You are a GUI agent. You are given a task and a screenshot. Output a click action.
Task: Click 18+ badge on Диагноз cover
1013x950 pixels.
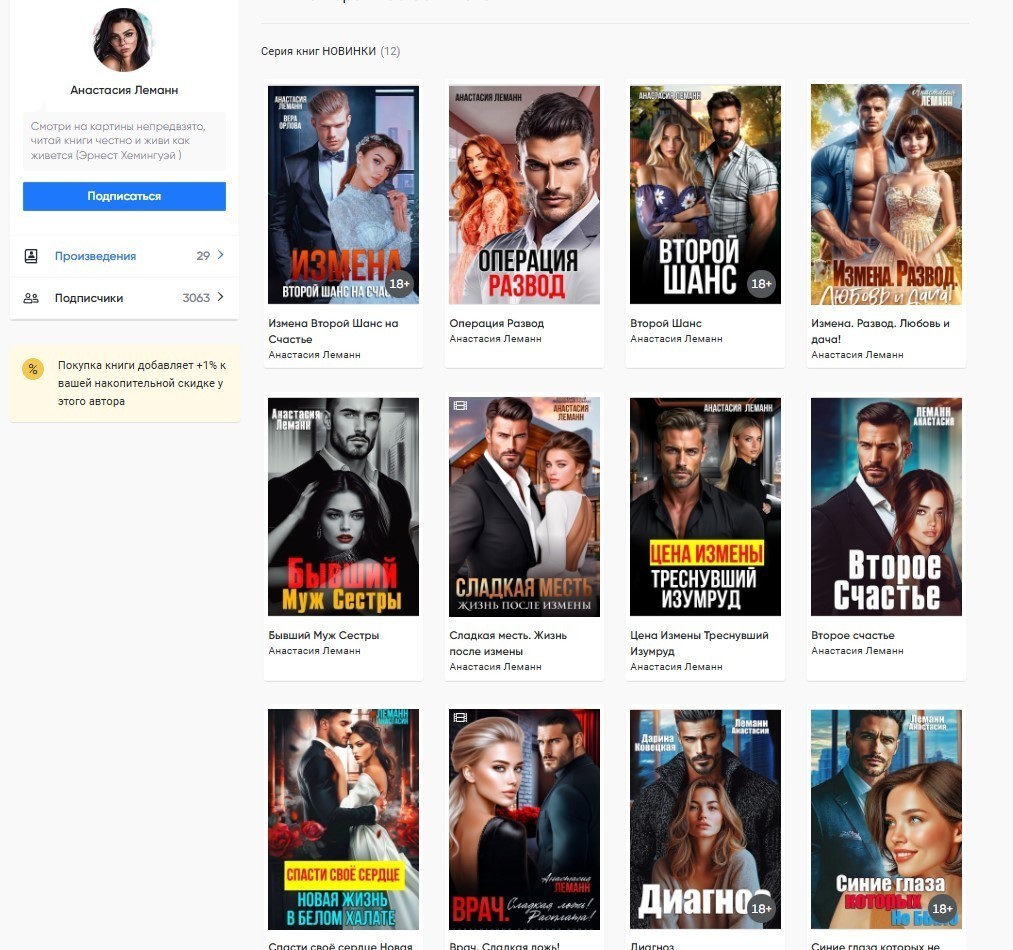click(761, 909)
